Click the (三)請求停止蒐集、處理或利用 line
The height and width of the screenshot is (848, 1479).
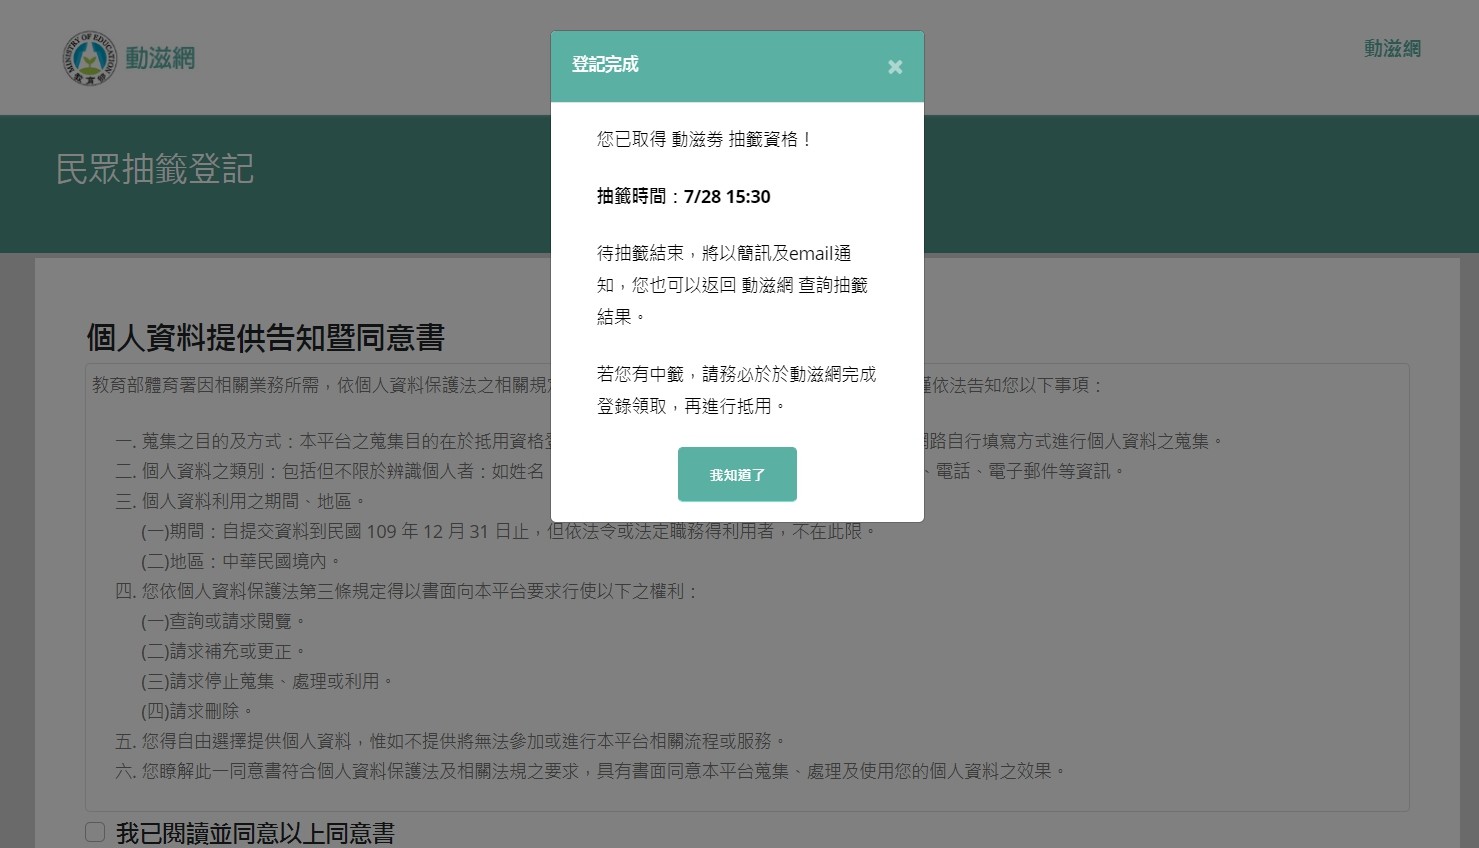click(x=267, y=681)
